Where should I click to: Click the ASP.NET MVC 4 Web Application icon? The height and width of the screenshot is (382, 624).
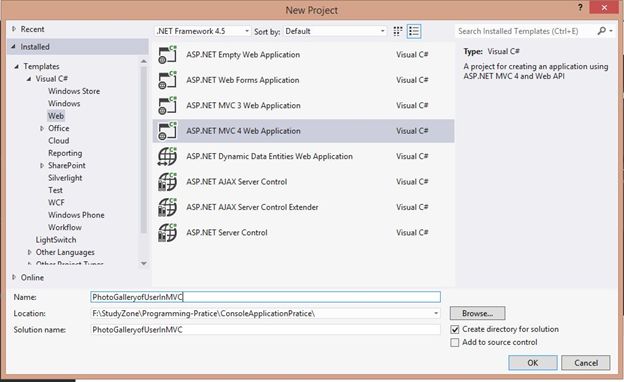pos(168,131)
